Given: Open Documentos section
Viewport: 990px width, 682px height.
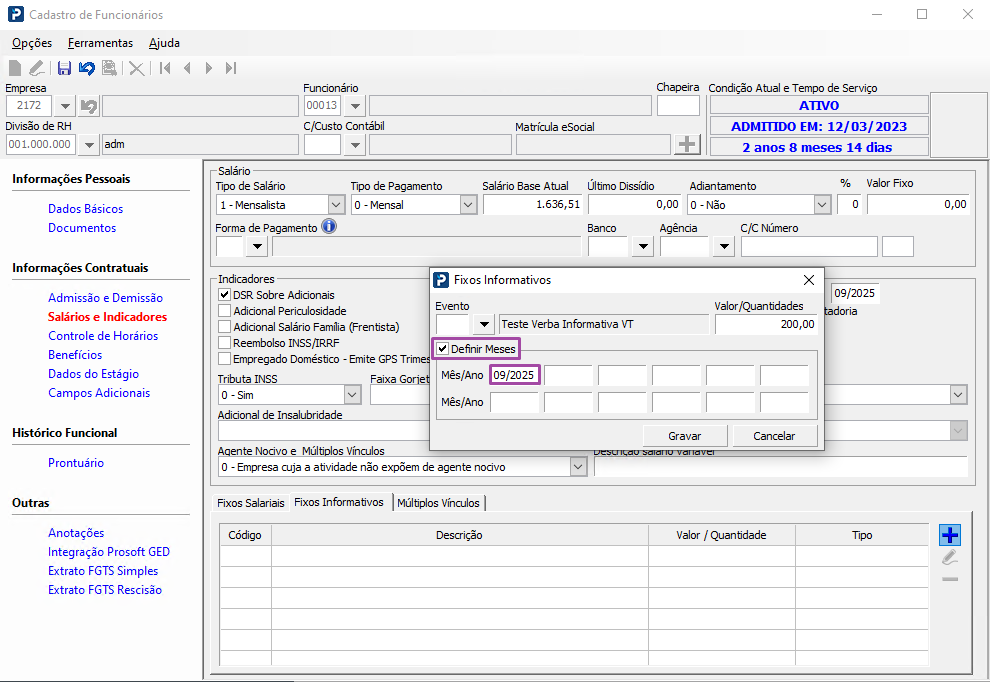Looking at the screenshot, I should point(82,227).
